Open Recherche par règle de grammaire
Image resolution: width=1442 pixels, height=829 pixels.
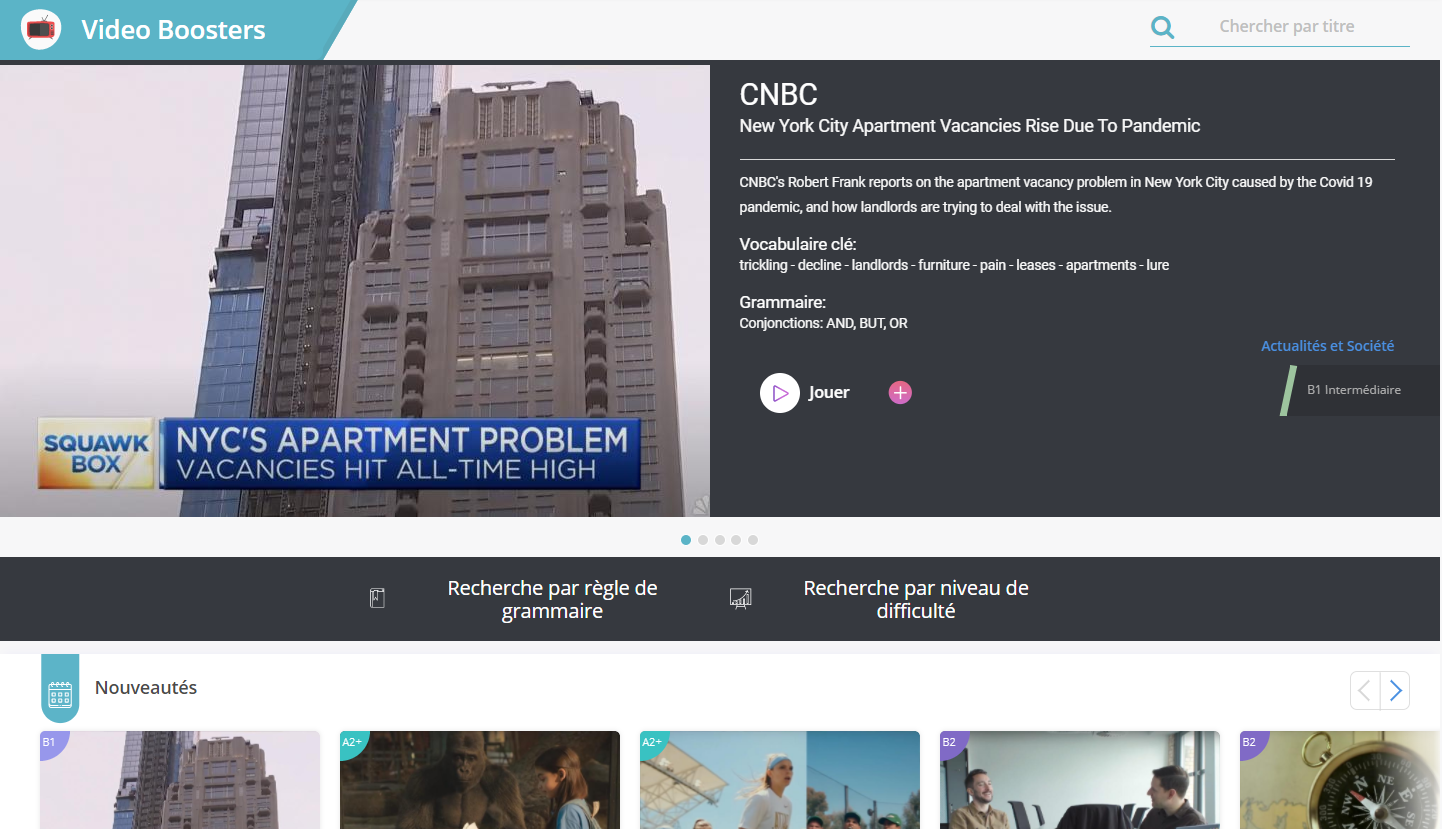(x=552, y=599)
